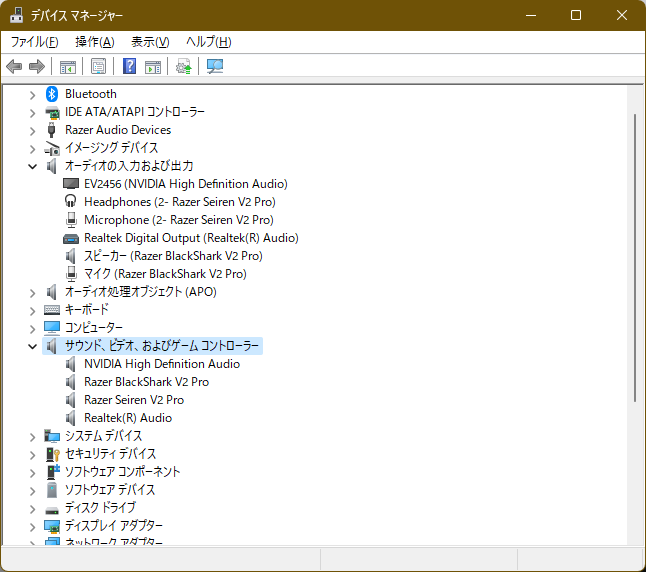The width and height of the screenshot is (646, 572).
Task: Click the speaker icon beside スピーカー BlackShark
Action: point(70,256)
